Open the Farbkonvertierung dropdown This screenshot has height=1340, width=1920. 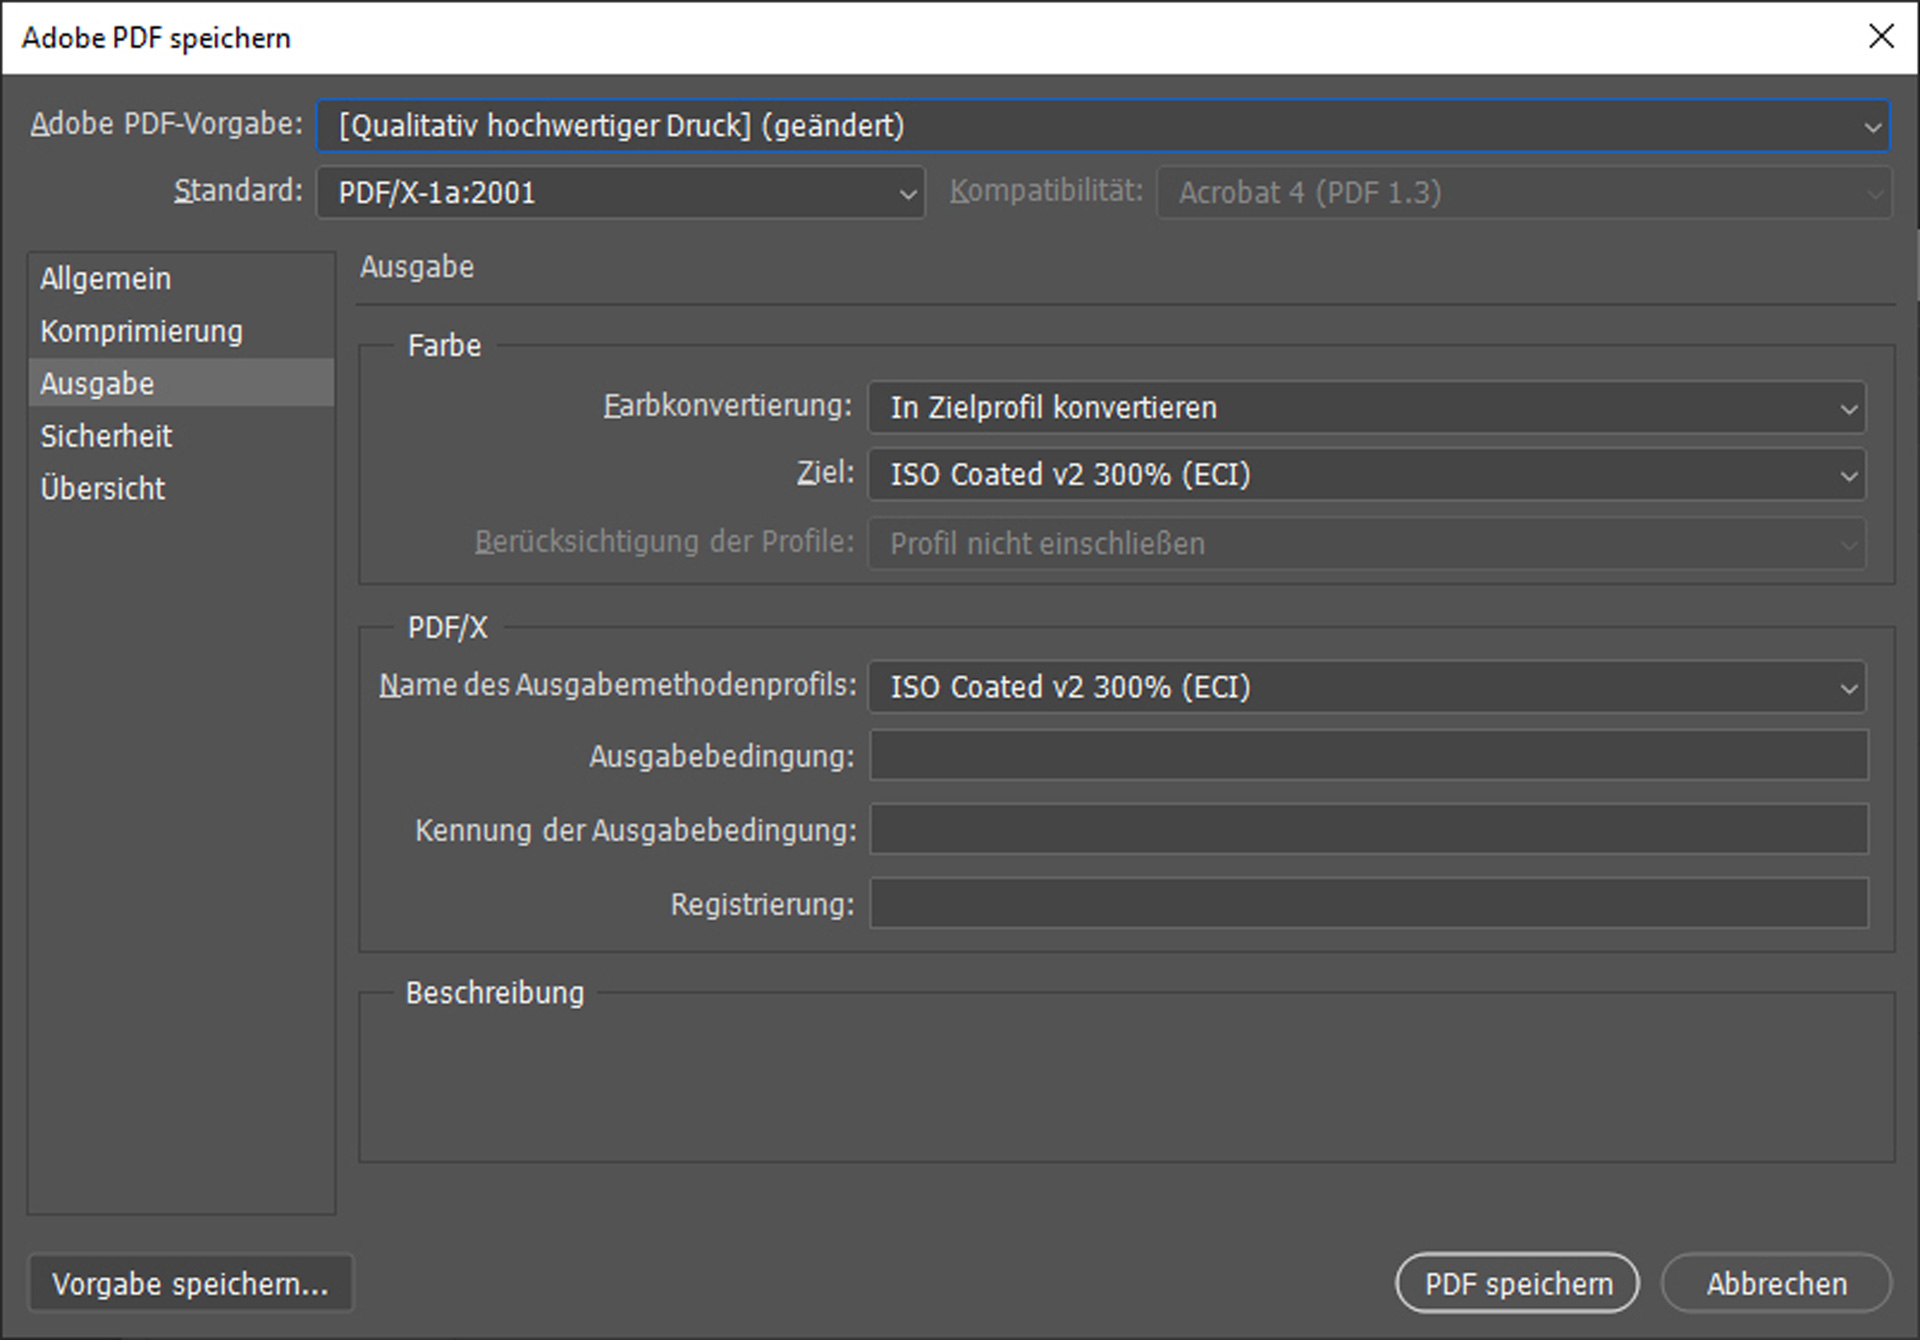click(x=1366, y=408)
